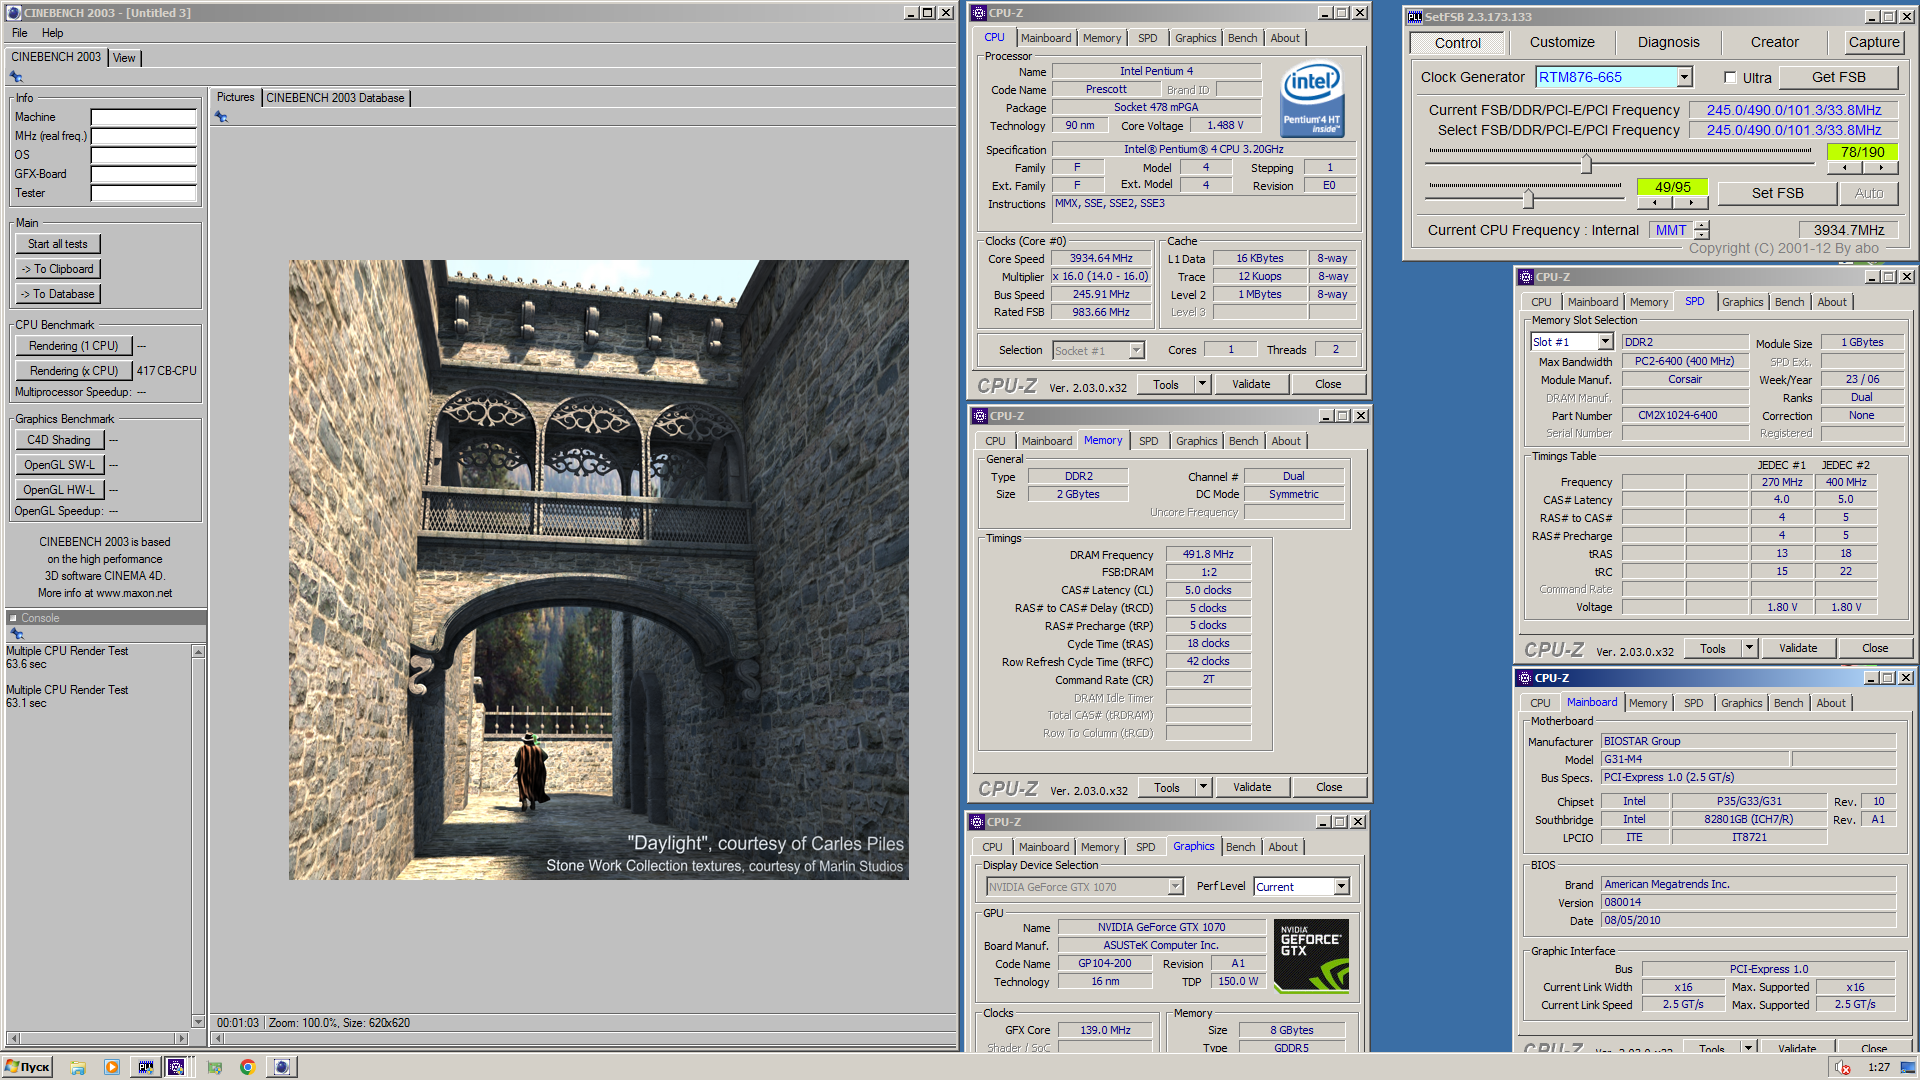Open the About tab in CPU-Z Memory window
Image resolution: width=1920 pixels, height=1080 pixels.
click(1286, 441)
